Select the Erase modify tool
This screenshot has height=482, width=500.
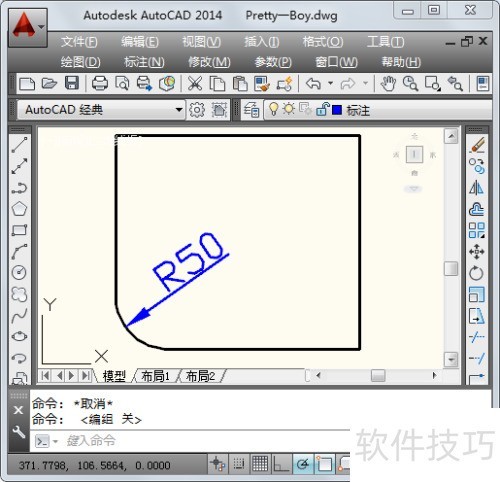point(477,145)
